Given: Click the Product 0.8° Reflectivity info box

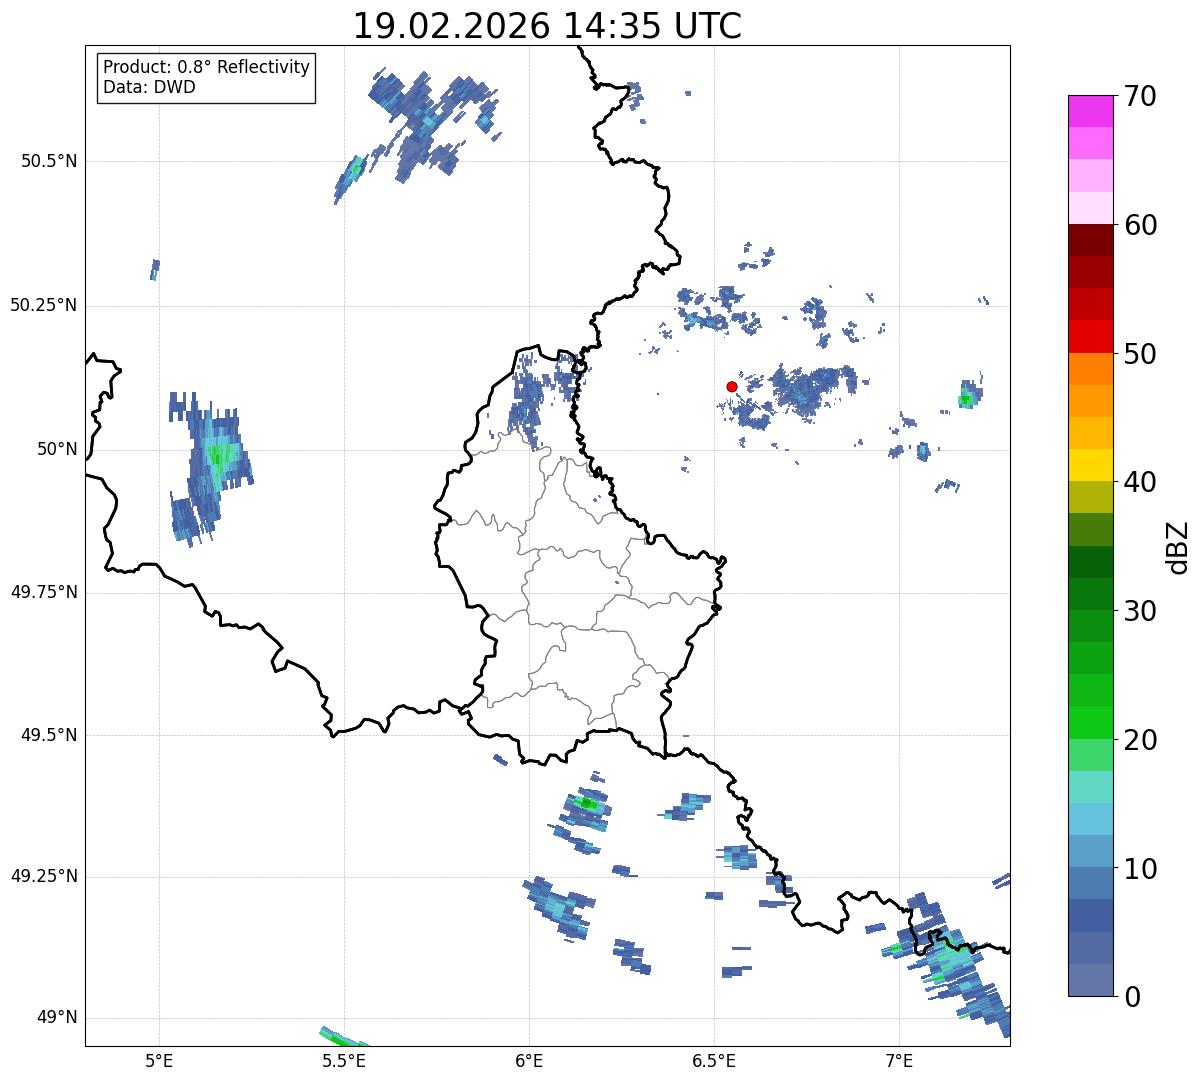Looking at the screenshot, I should (207, 78).
